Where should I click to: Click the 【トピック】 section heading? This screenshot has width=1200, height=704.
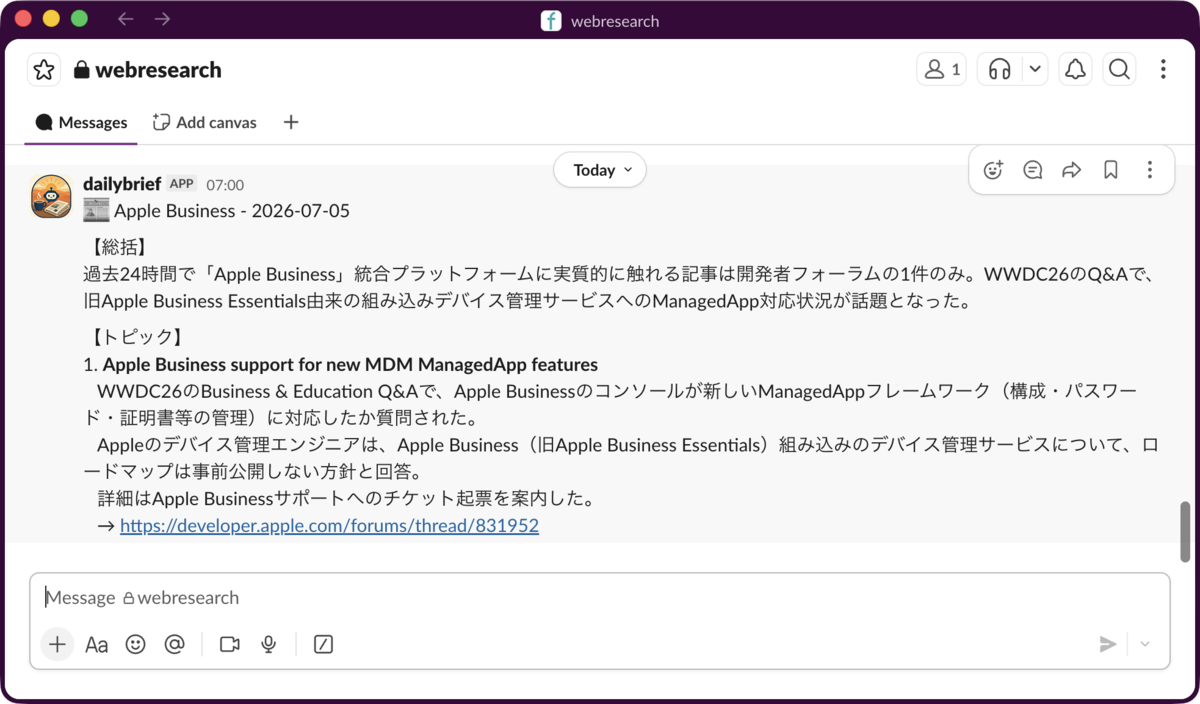tap(137, 338)
